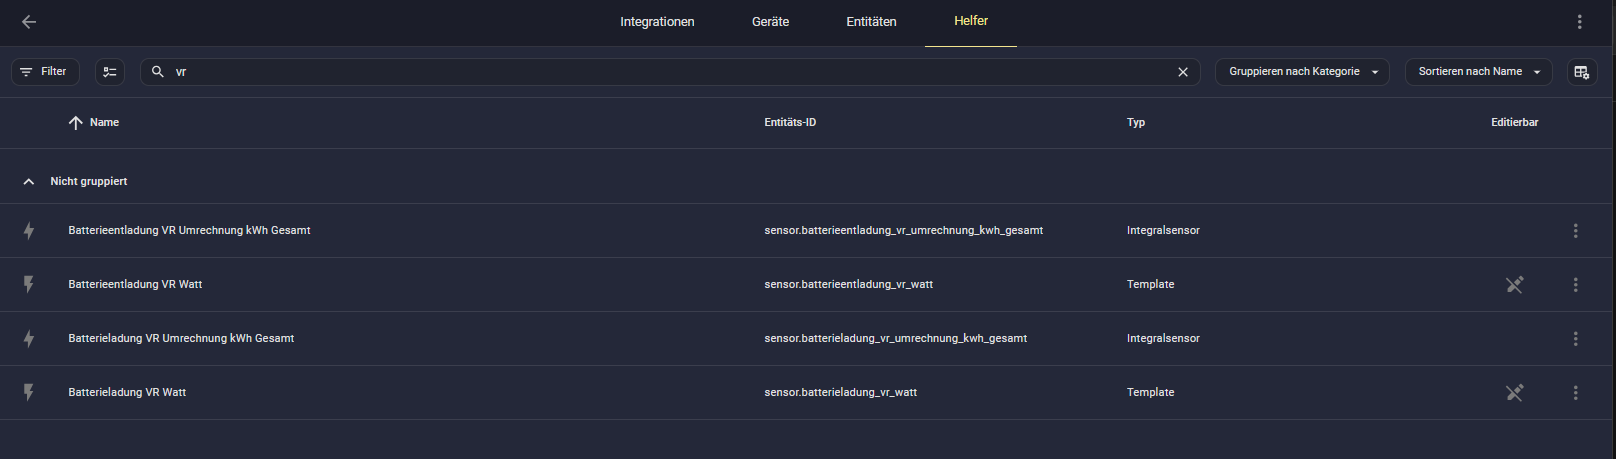Open menu for Batterieentladung VR Umrechnung row
This screenshot has height=459, width=1616.
(1575, 231)
